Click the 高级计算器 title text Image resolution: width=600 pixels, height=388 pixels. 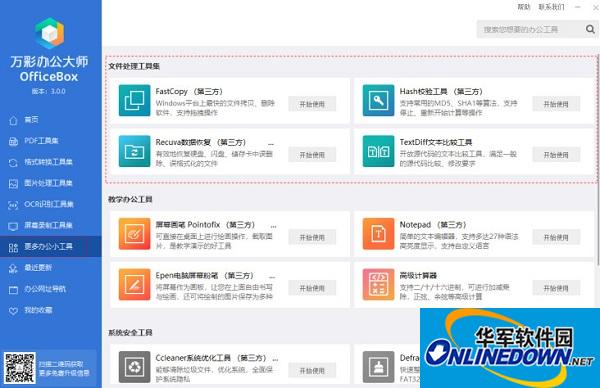[x=418, y=276]
